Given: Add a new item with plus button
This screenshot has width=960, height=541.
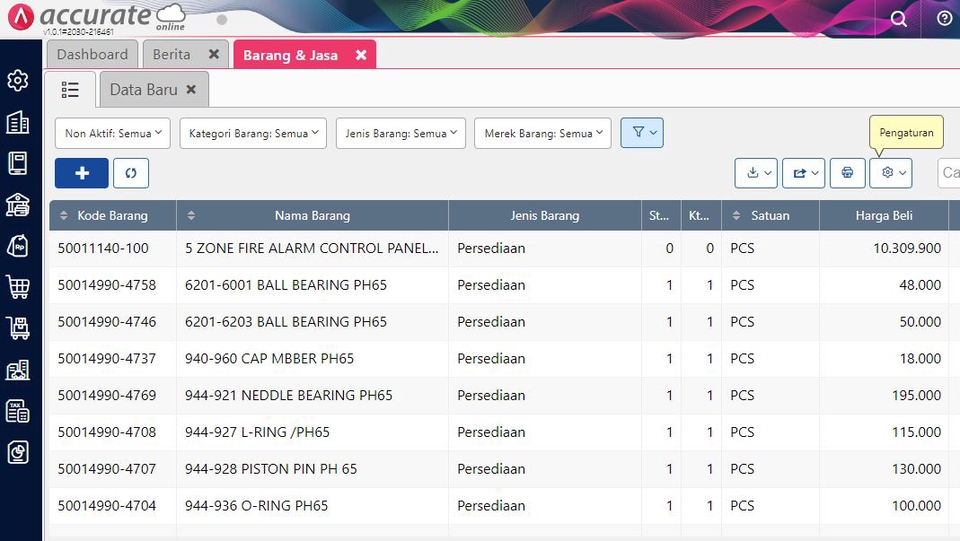Looking at the screenshot, I should pos(81,173).
